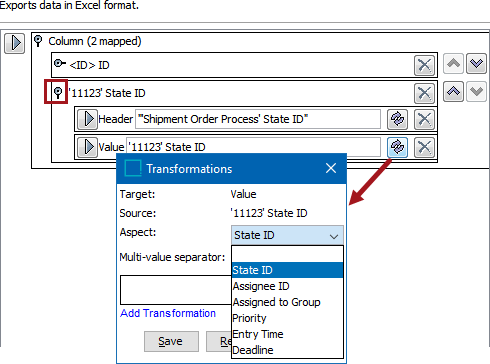Click the Source value '11123' State ID
Screen dimensions: 490x364
[269, 213]
